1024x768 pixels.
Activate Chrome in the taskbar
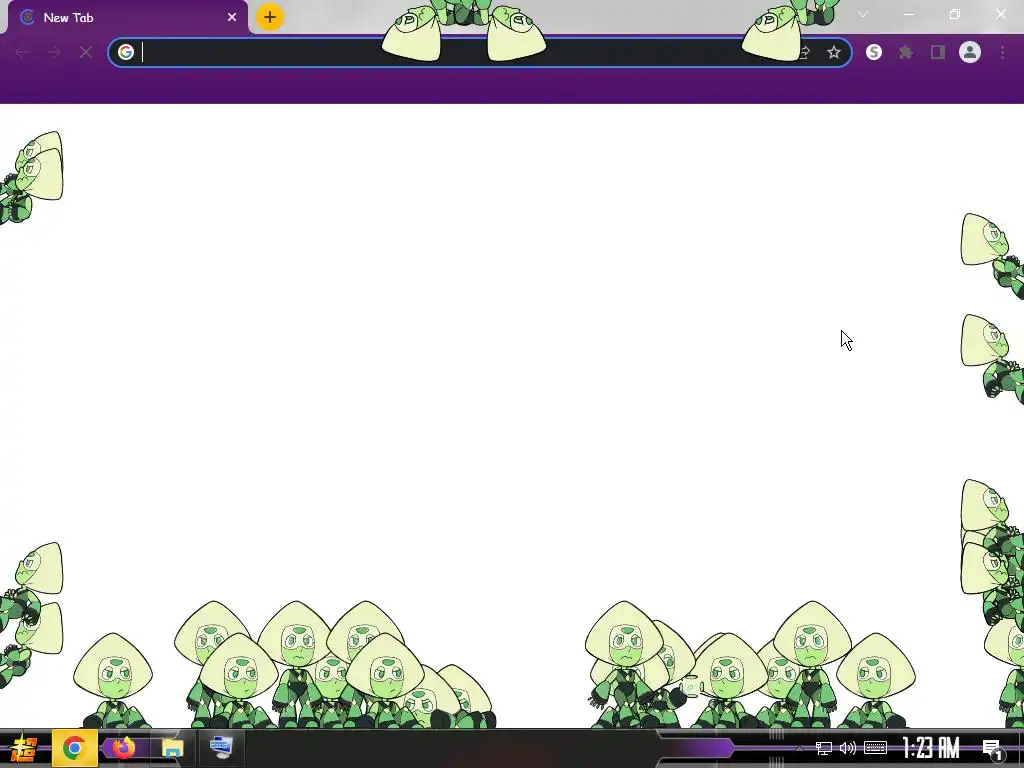tap(74, 748)
